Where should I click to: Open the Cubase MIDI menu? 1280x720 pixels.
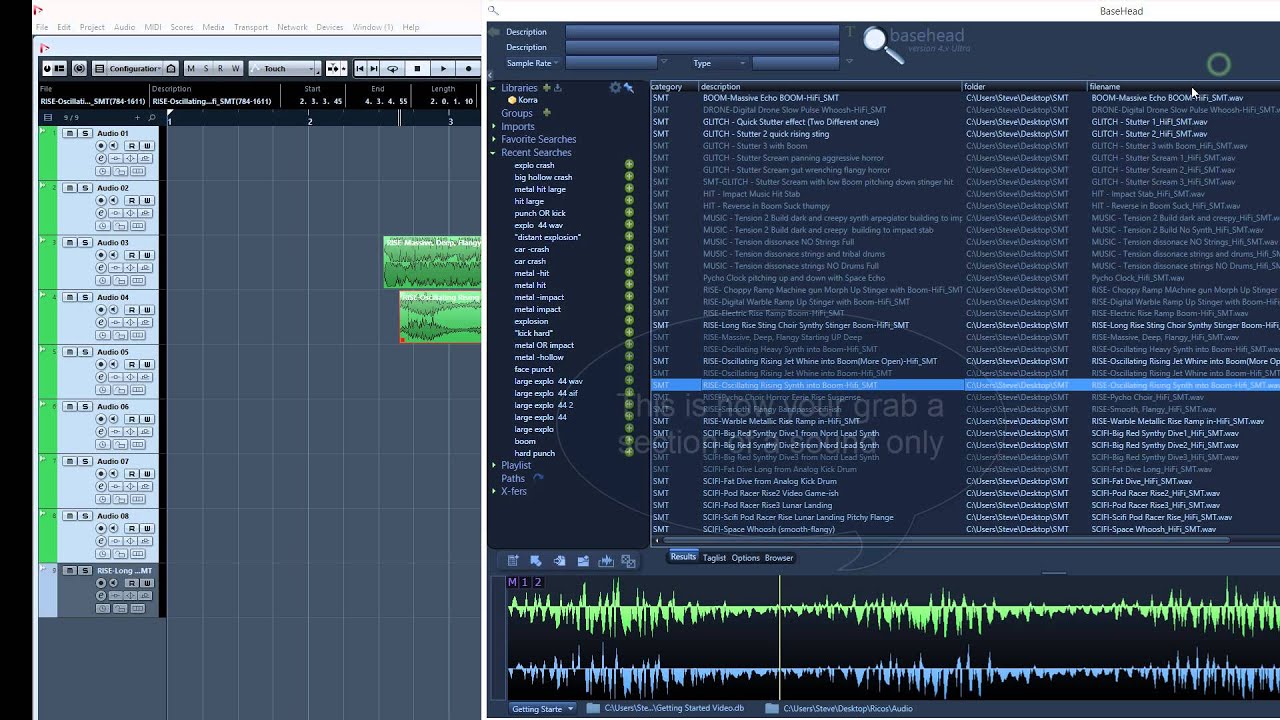(x=152, y=27)
